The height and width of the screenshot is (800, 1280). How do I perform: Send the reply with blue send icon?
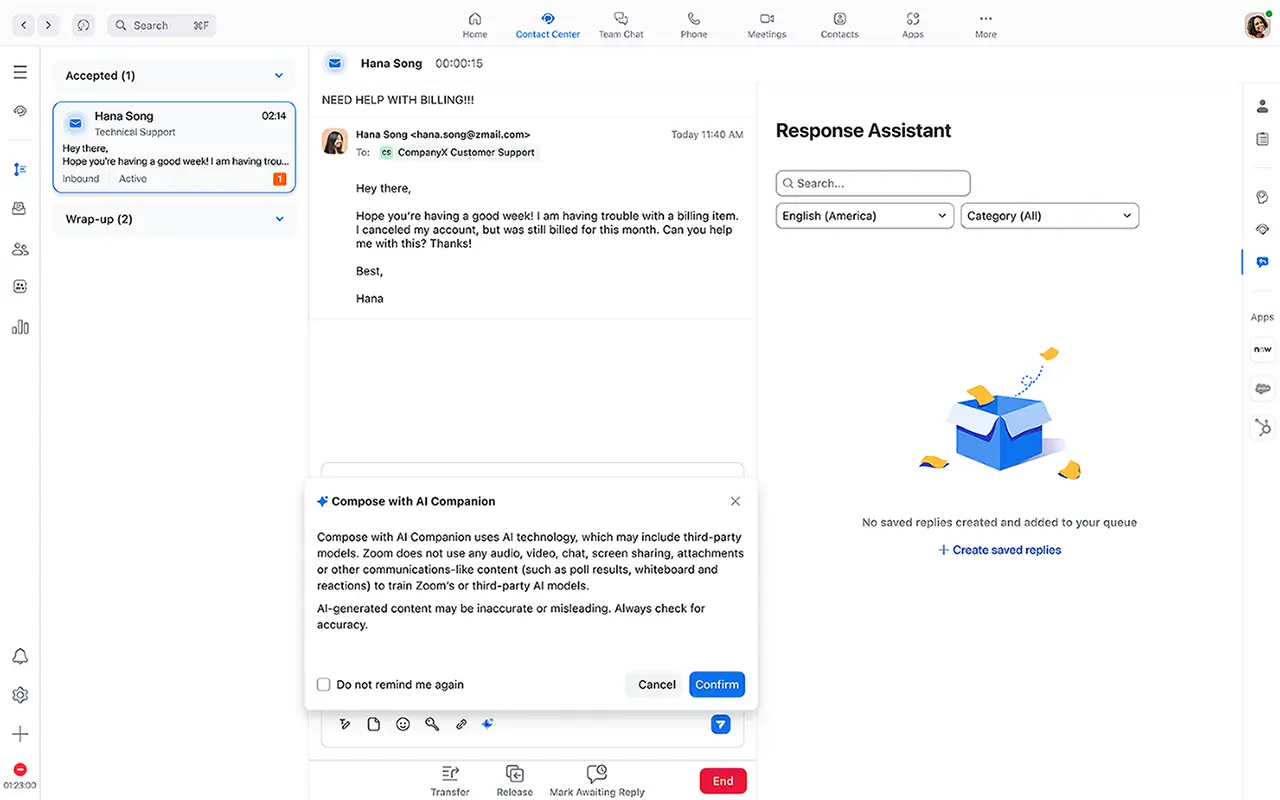tap(720, 724)
